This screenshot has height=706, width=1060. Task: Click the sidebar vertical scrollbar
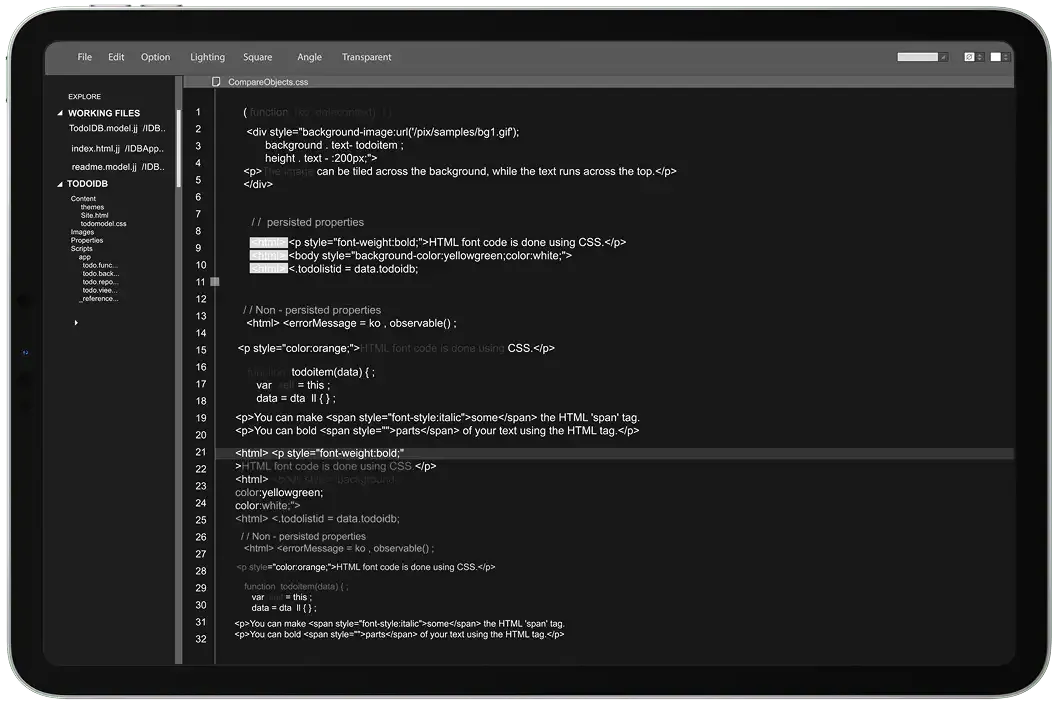click(x=179, y=150)
